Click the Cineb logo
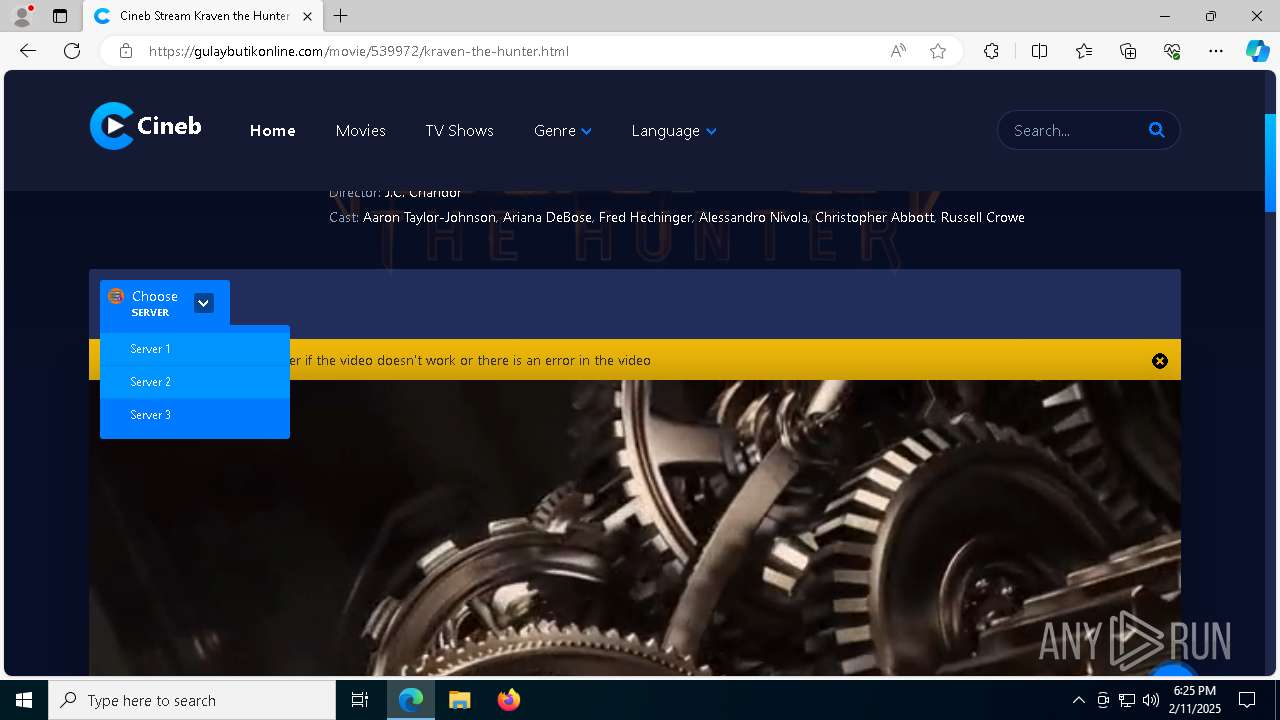The height and width of the screenshot is (720, 1280). tap(146, 126)
